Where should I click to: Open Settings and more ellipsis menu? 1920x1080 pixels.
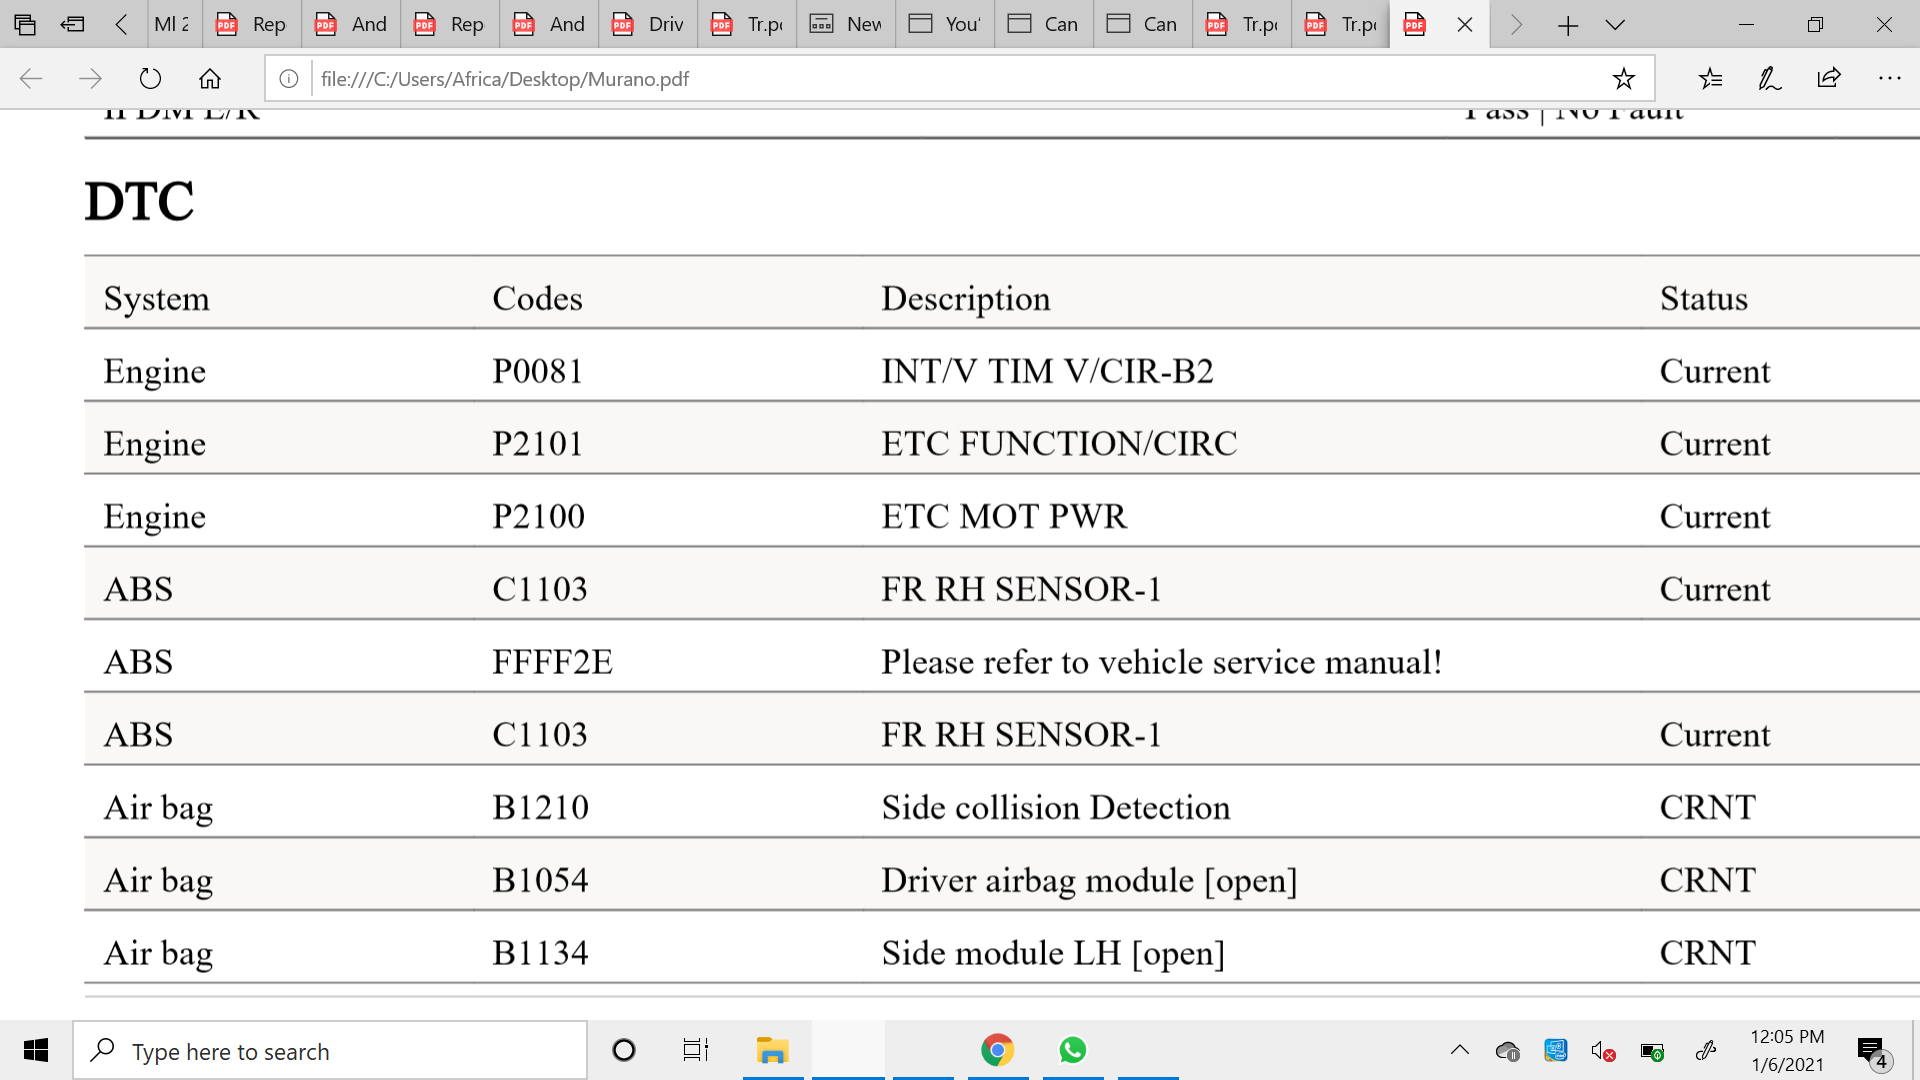pos(1889,79)
